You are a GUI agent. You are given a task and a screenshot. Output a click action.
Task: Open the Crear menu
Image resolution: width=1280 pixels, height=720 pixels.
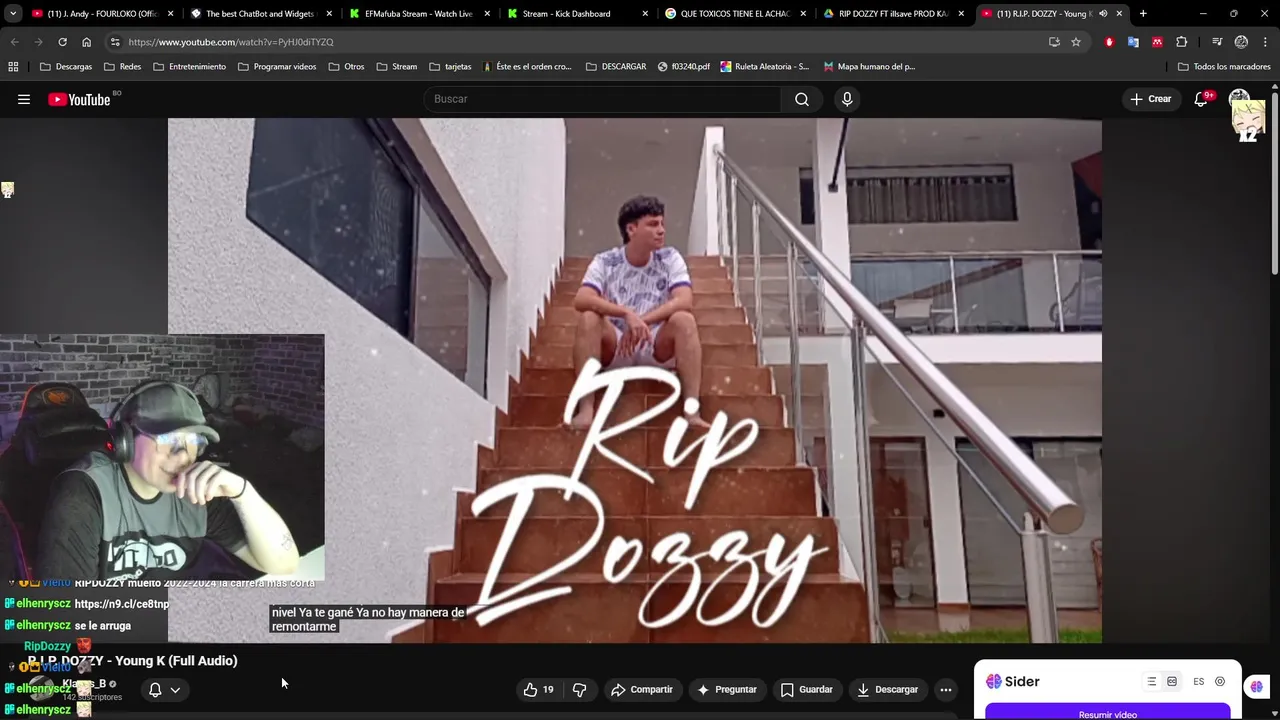(1150, 99)
